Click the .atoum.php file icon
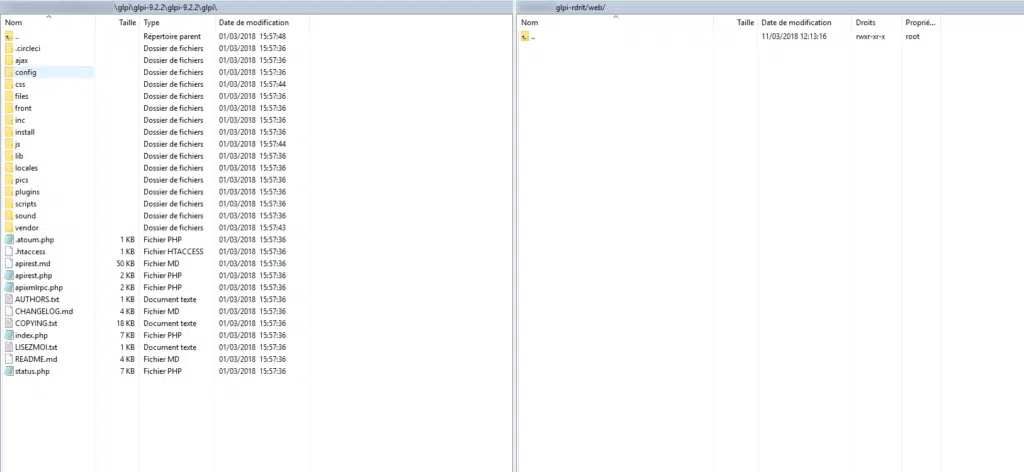This screenshot has width=1024, height=472. [8, 240]
